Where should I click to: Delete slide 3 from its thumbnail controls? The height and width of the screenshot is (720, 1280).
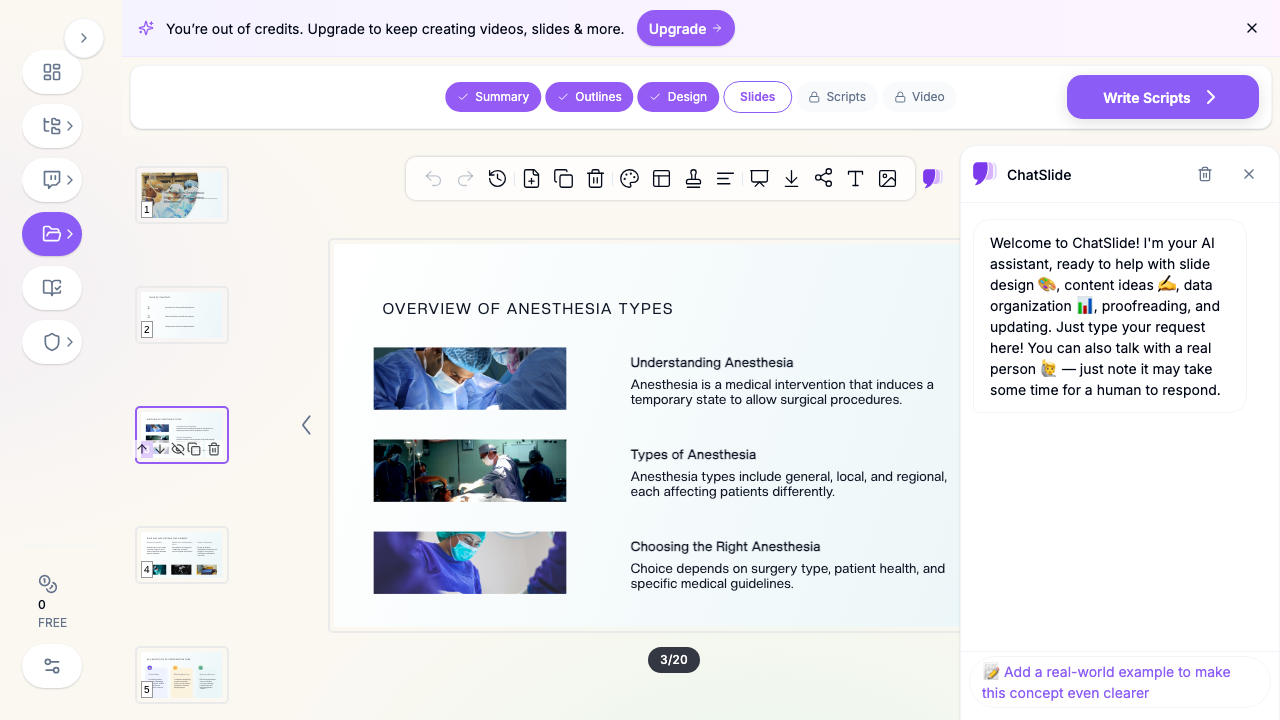213,449
